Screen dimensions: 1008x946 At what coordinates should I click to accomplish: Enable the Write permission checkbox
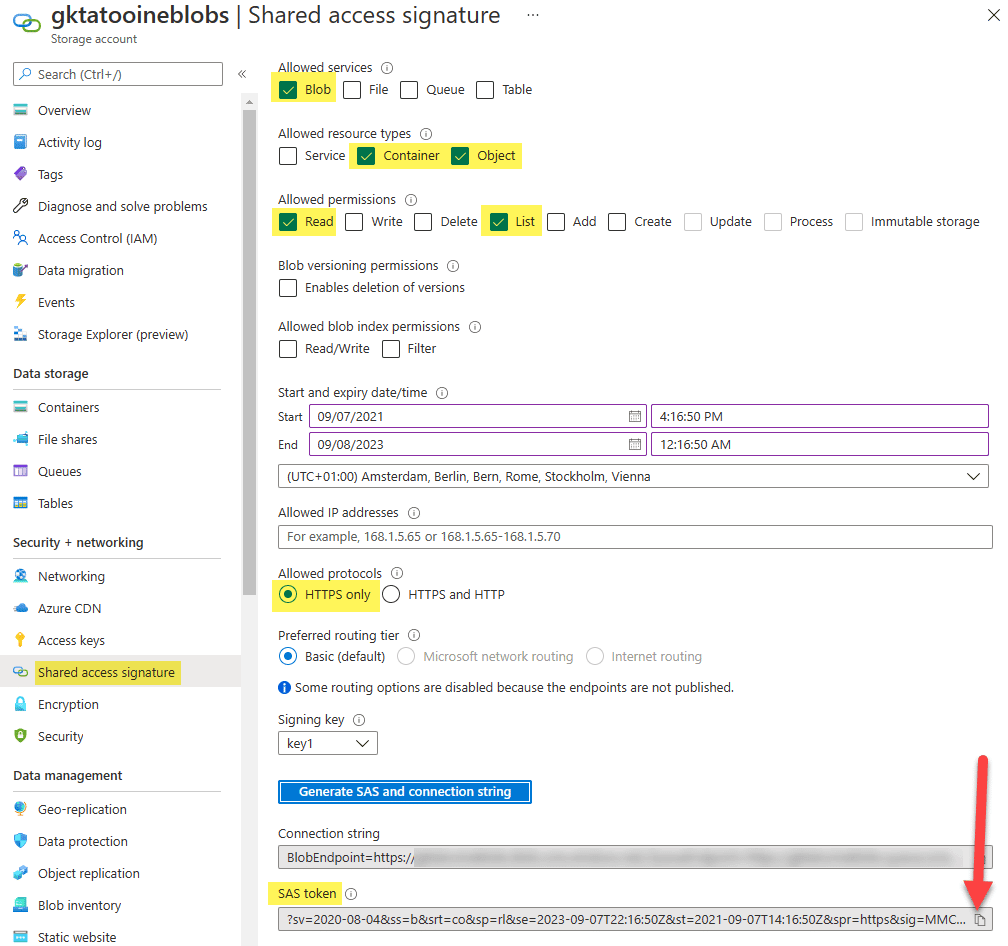click(x=354, y=222)
